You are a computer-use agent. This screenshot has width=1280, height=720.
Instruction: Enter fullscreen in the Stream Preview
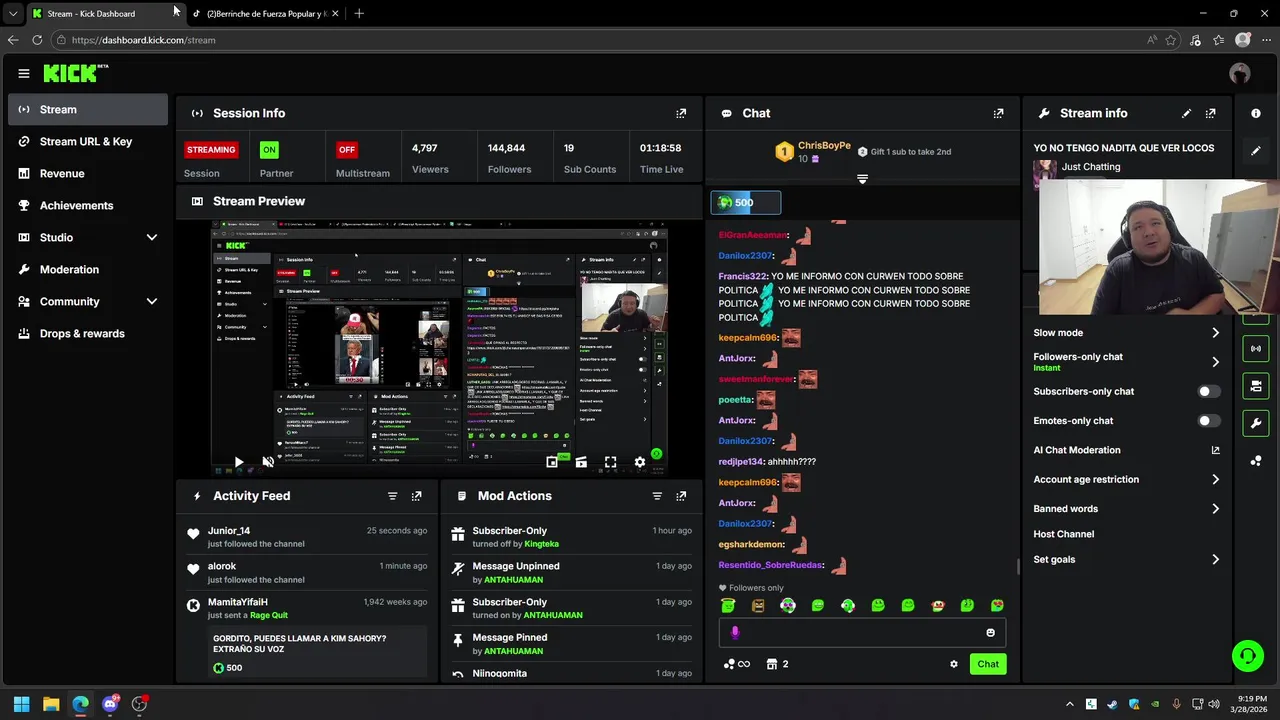pos(610,462)
